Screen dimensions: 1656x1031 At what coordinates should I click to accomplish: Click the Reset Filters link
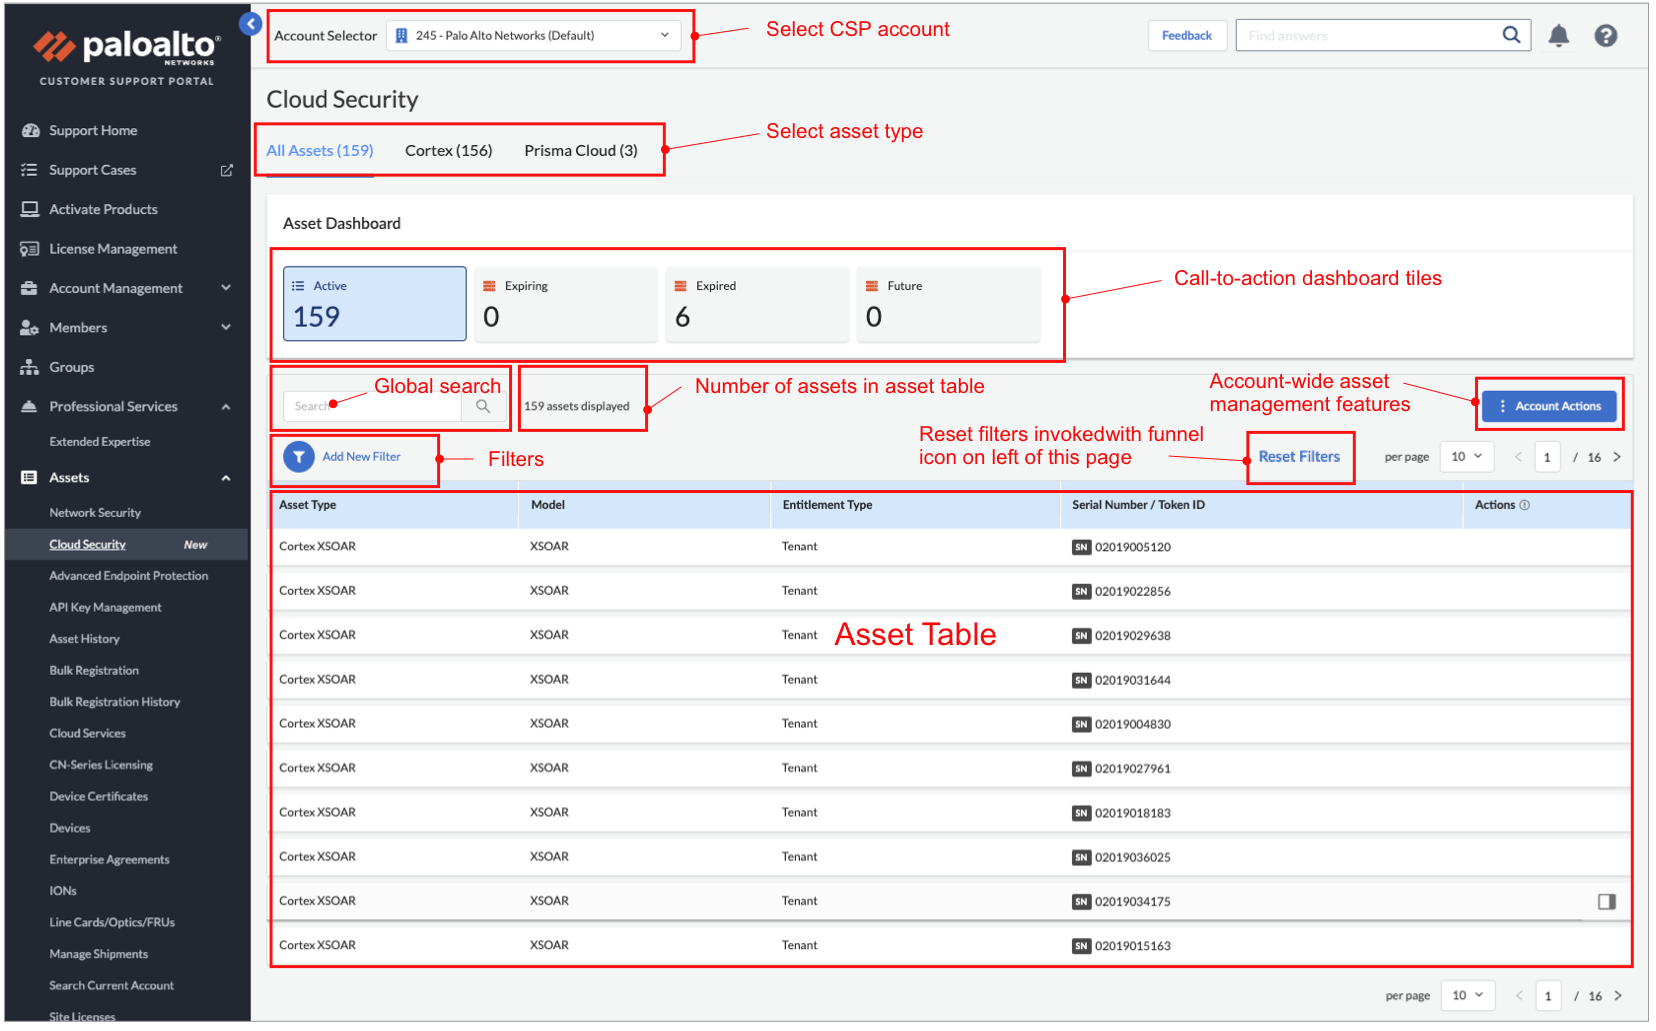point(1298,457)
